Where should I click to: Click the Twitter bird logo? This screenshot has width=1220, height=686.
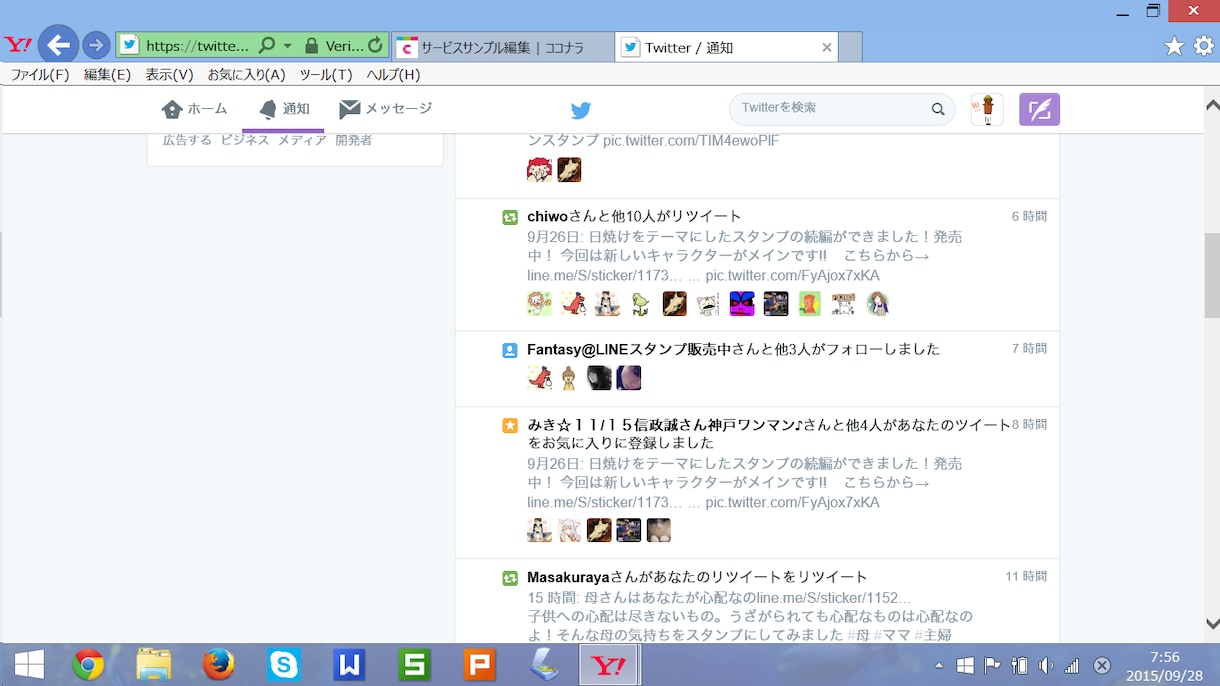(581, 110)
